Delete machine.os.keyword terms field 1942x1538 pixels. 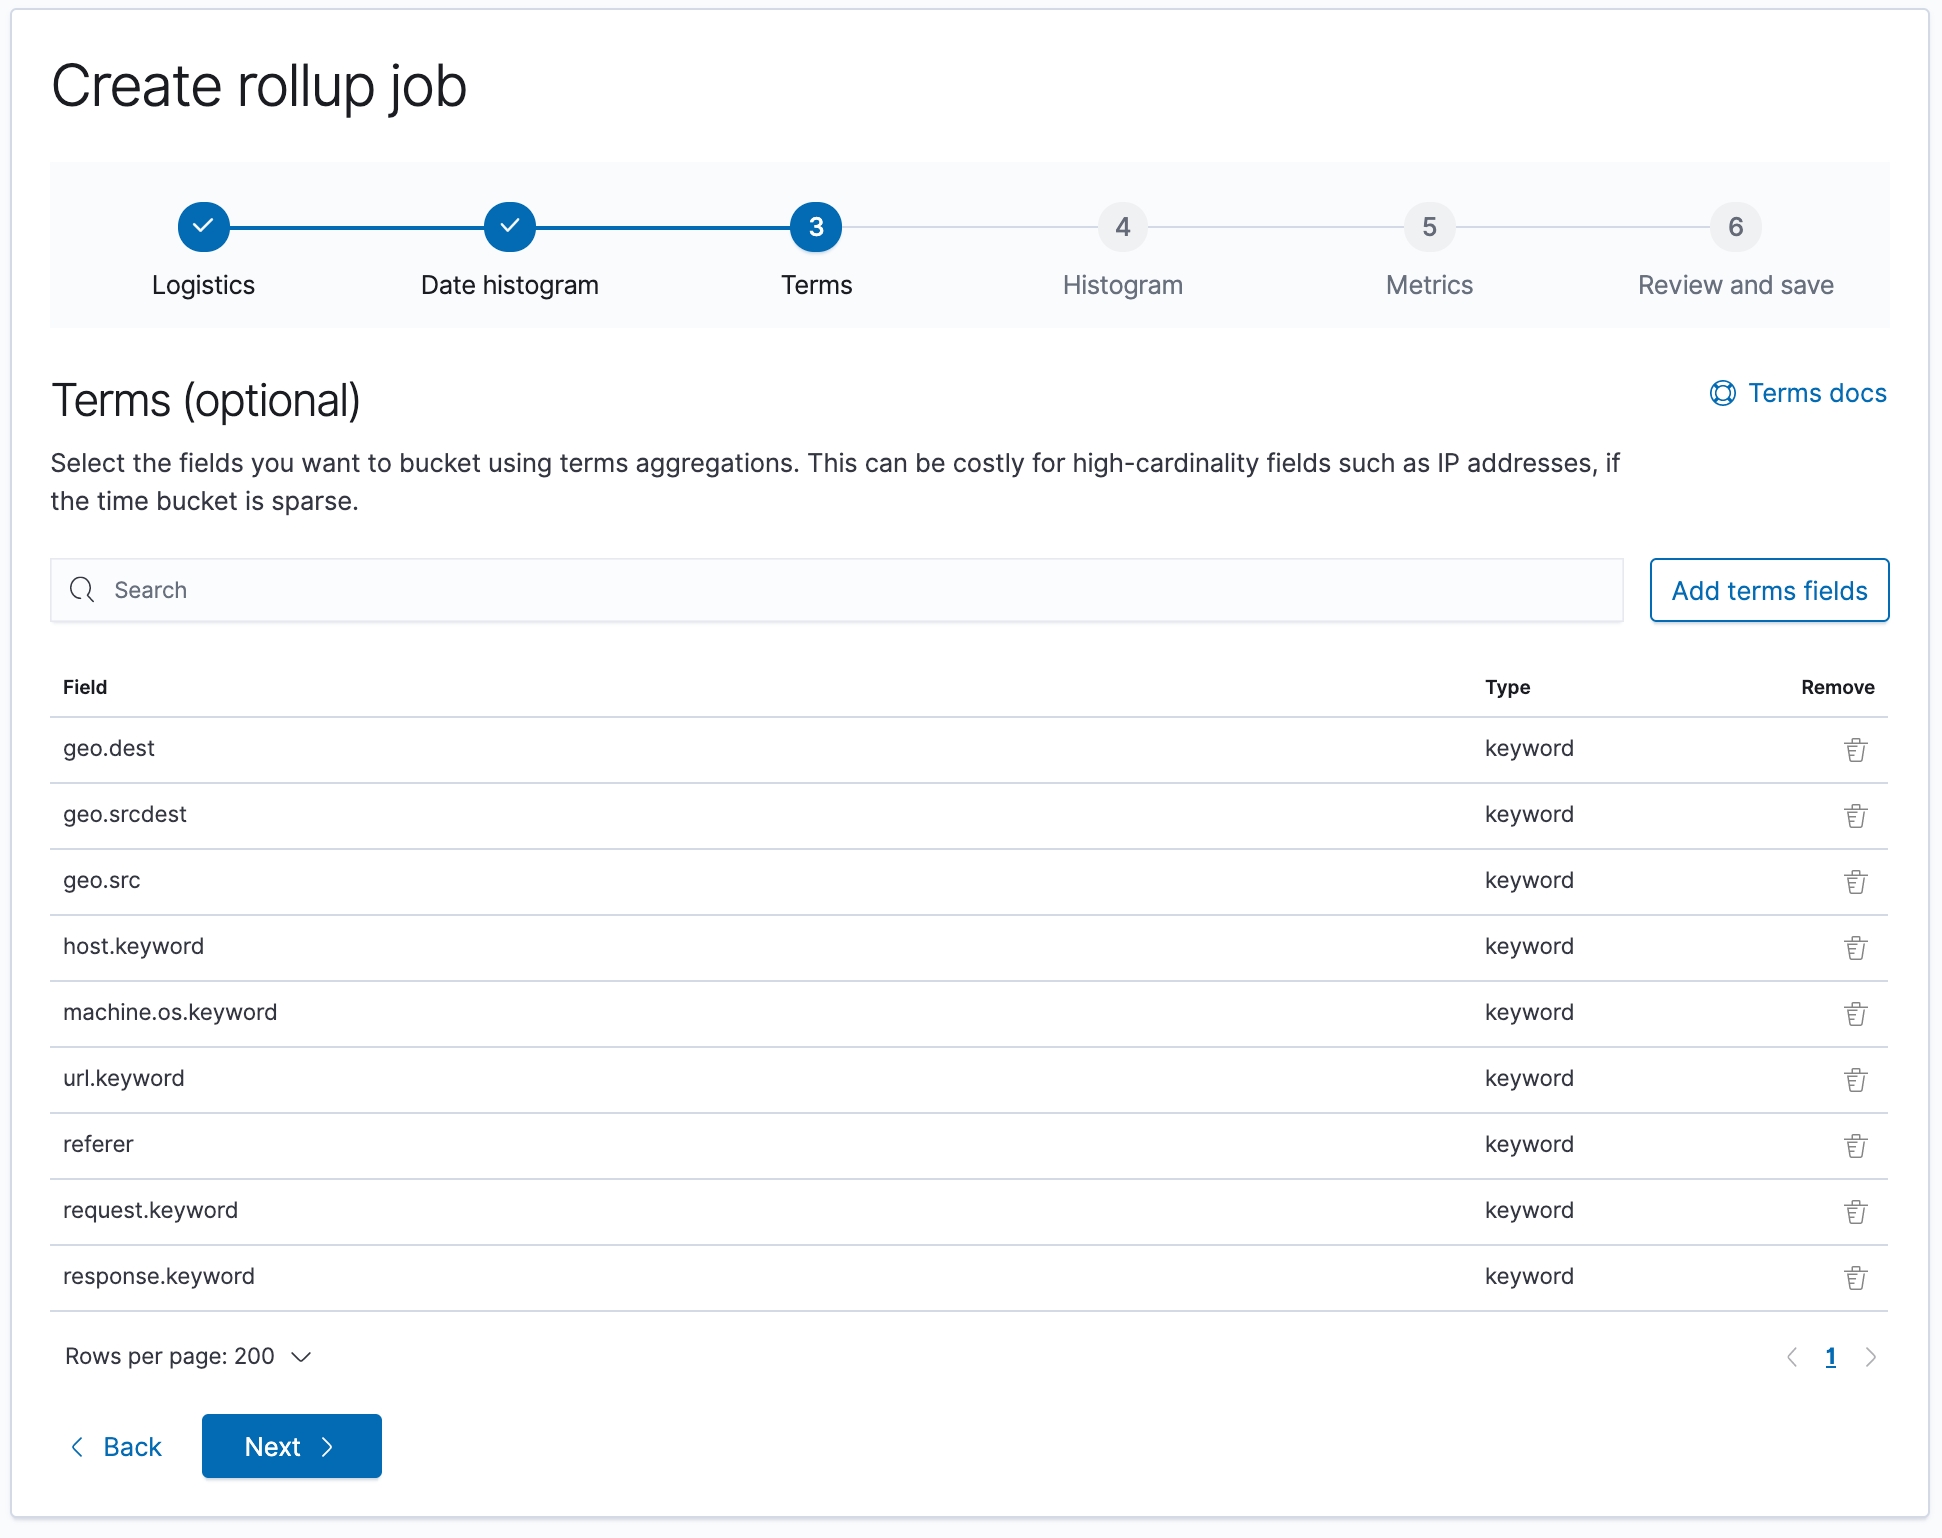(x=1855, y=1014)
